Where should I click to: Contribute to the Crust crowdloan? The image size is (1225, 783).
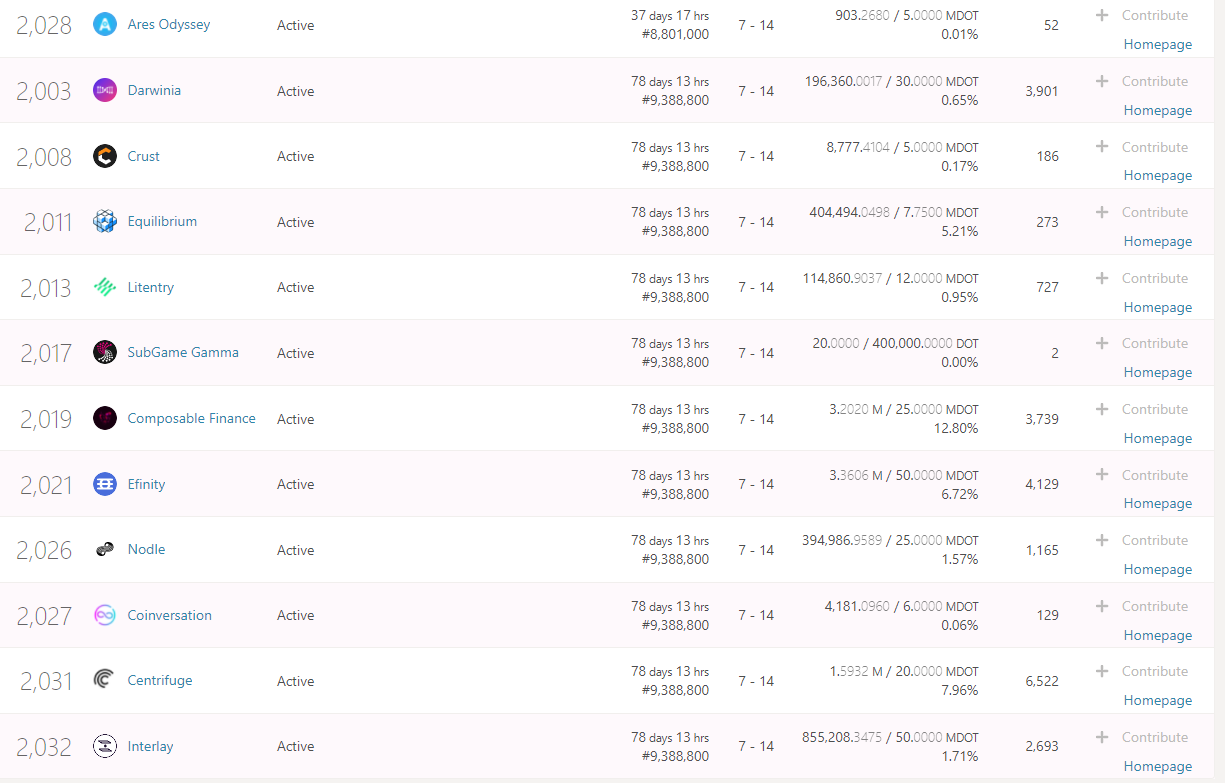[1142, 147]
